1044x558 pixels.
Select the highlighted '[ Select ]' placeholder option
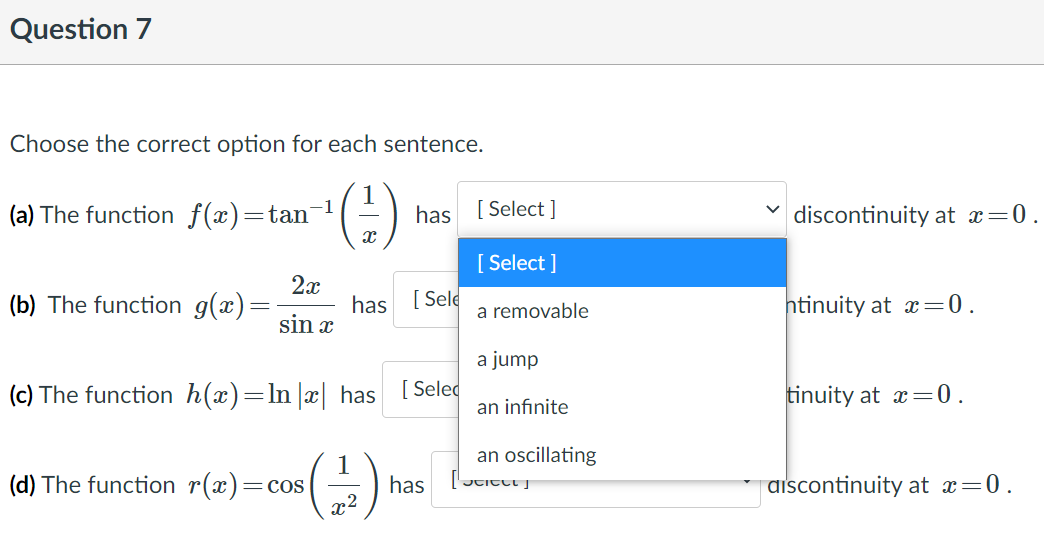point(622,263)
